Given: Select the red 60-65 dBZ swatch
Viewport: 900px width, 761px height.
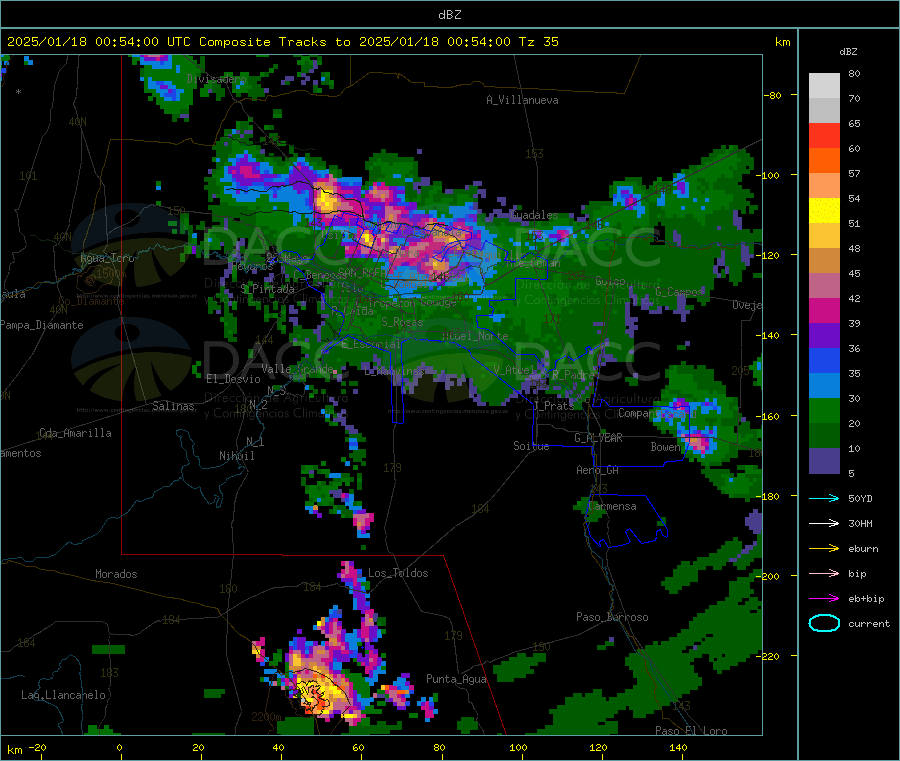Looking at the screenshot, I should 824,136.
